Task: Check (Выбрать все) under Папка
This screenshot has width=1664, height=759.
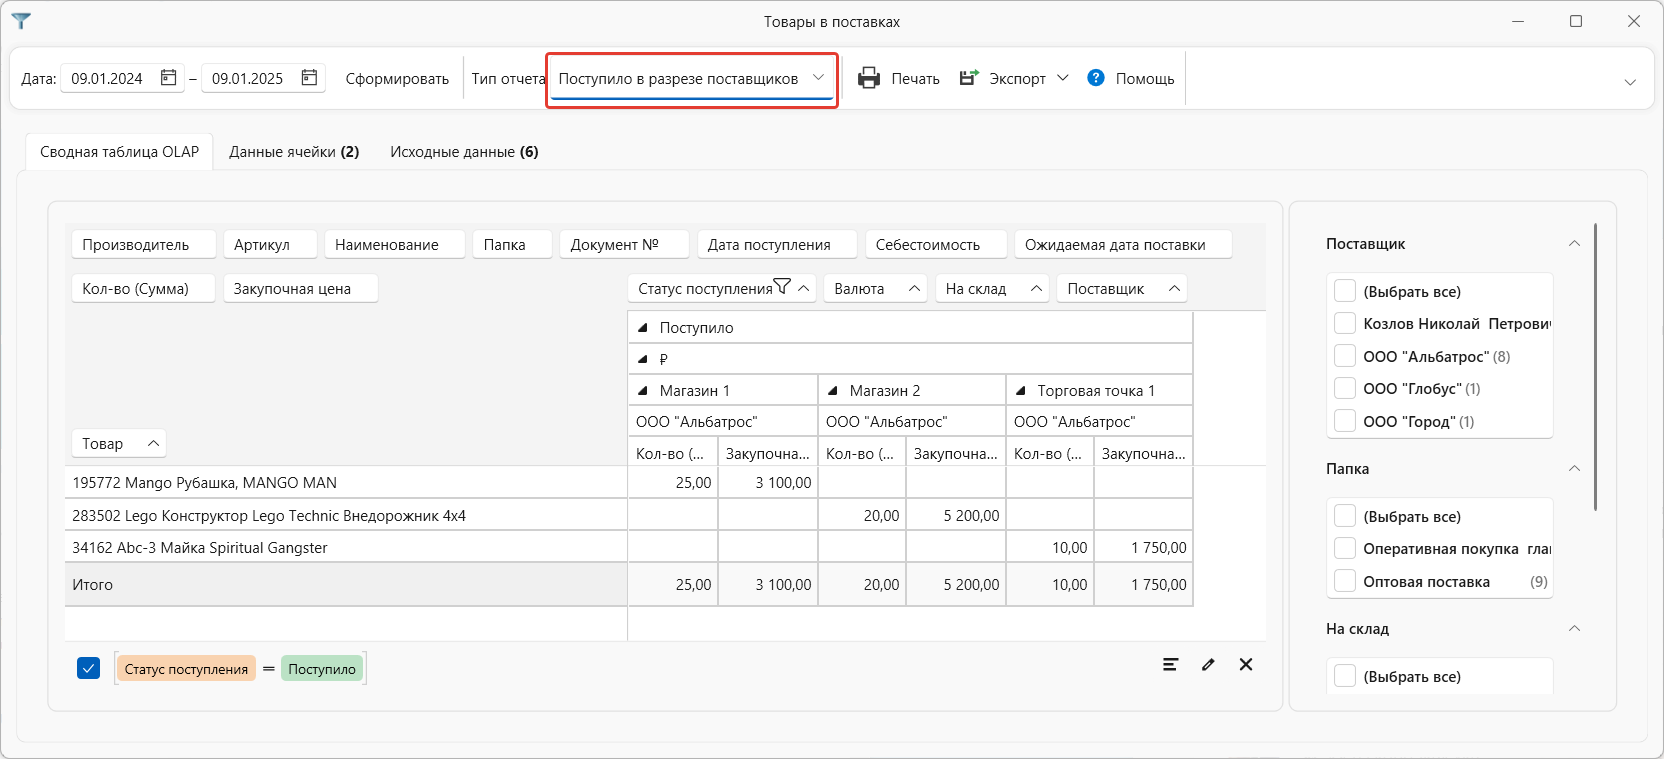Action: [x=1345, y=516]
